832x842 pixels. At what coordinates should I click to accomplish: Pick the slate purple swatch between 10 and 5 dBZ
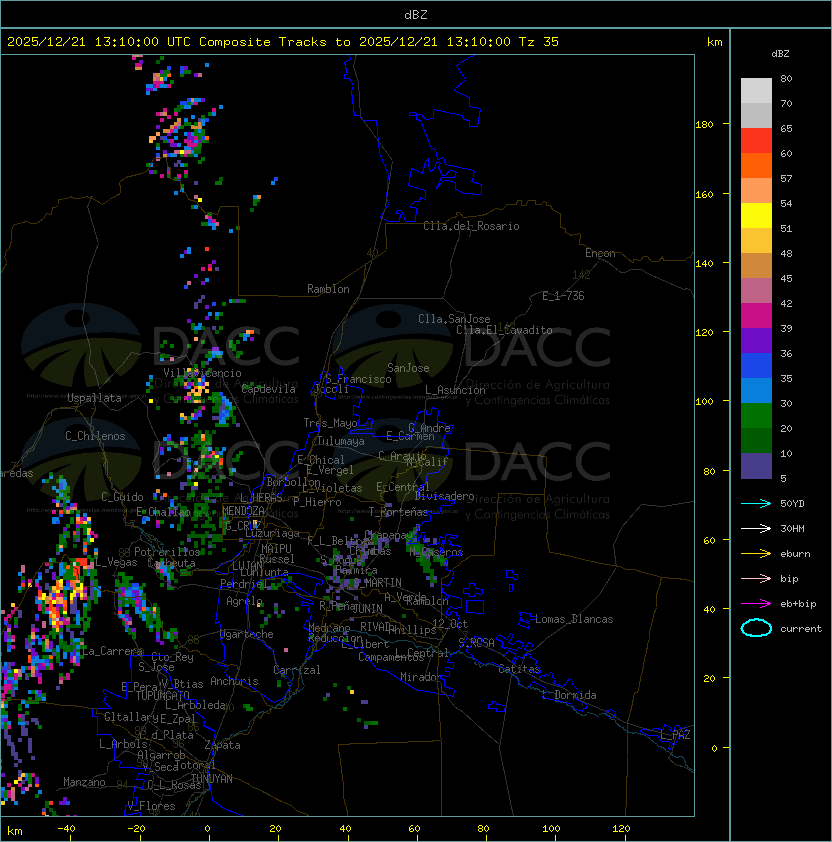click(x=756, y=466)
